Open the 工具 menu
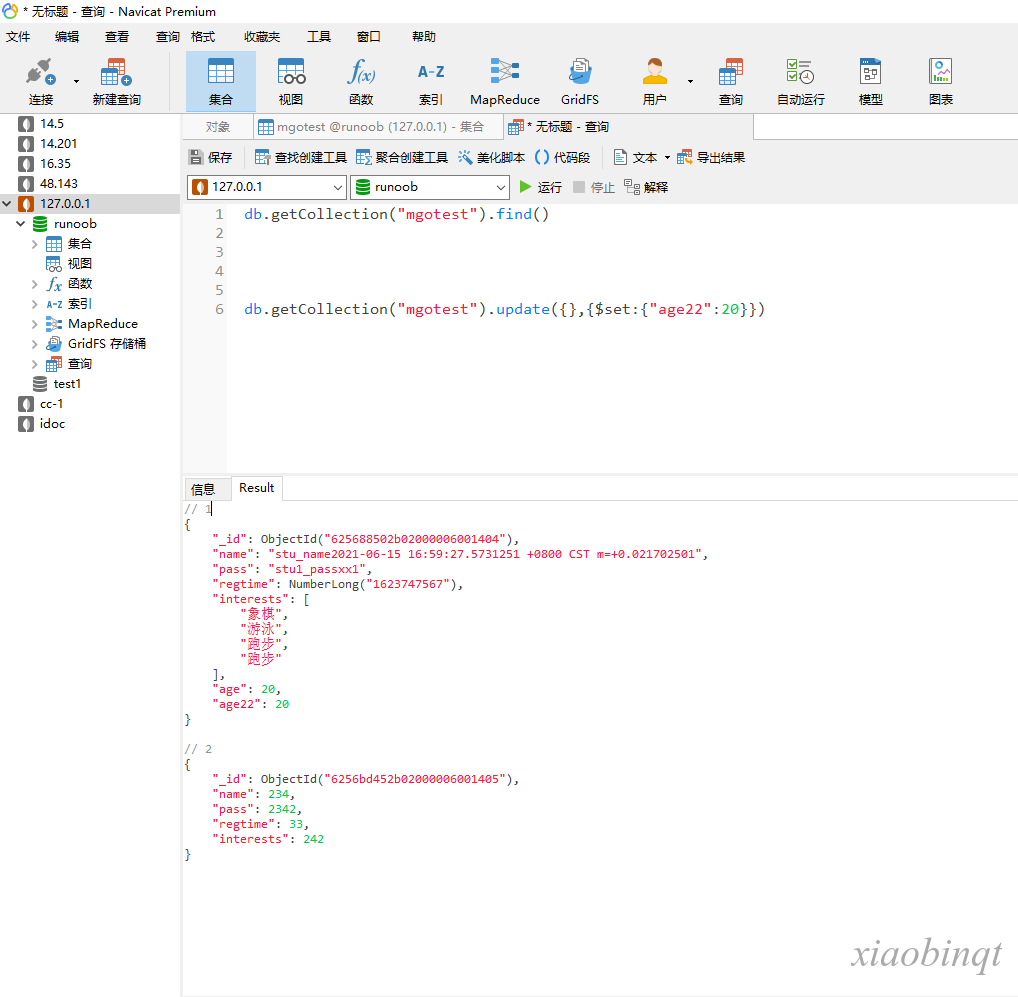Image resolution: width=1018 pixels, height=997 pixels. point(319,36)
